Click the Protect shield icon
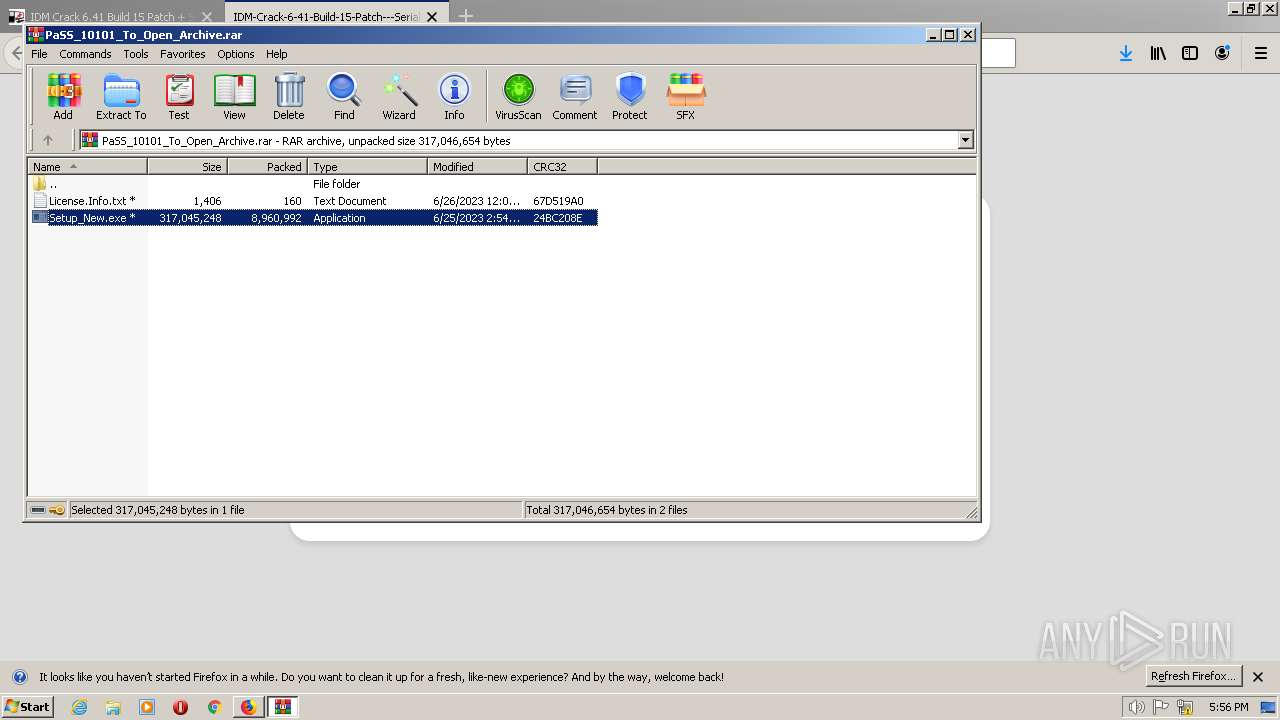The image size is (1280, 720). [x=630, y=97]
